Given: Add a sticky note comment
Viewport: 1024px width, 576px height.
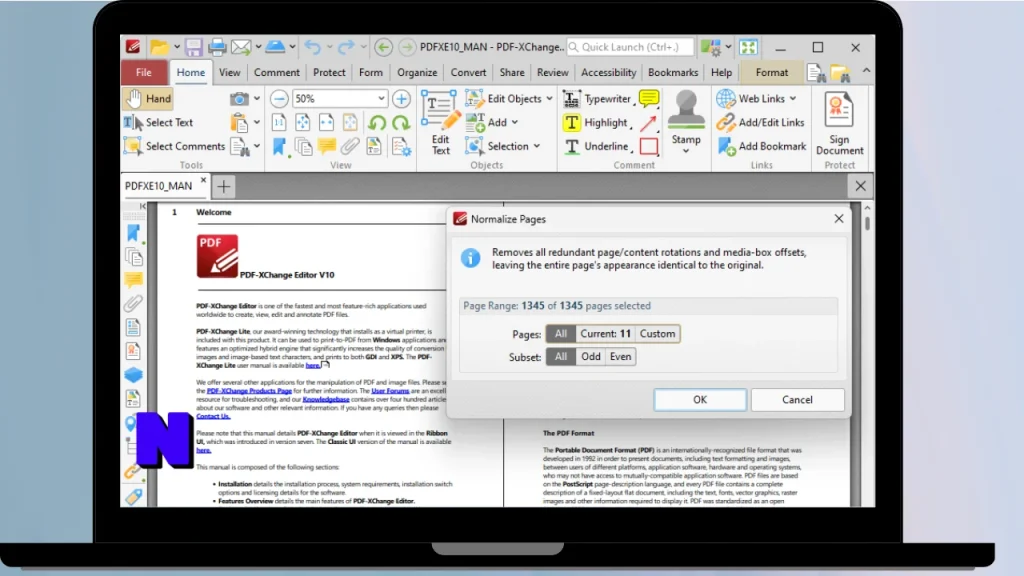Looking at the screenshot, I should [648, 99].
